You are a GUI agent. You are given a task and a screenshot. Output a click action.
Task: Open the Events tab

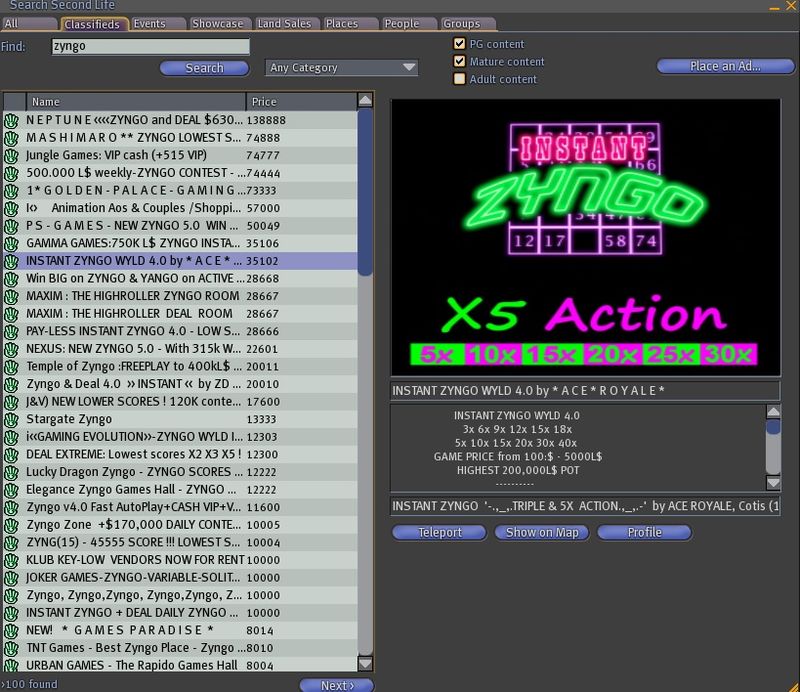pos(158,24)
